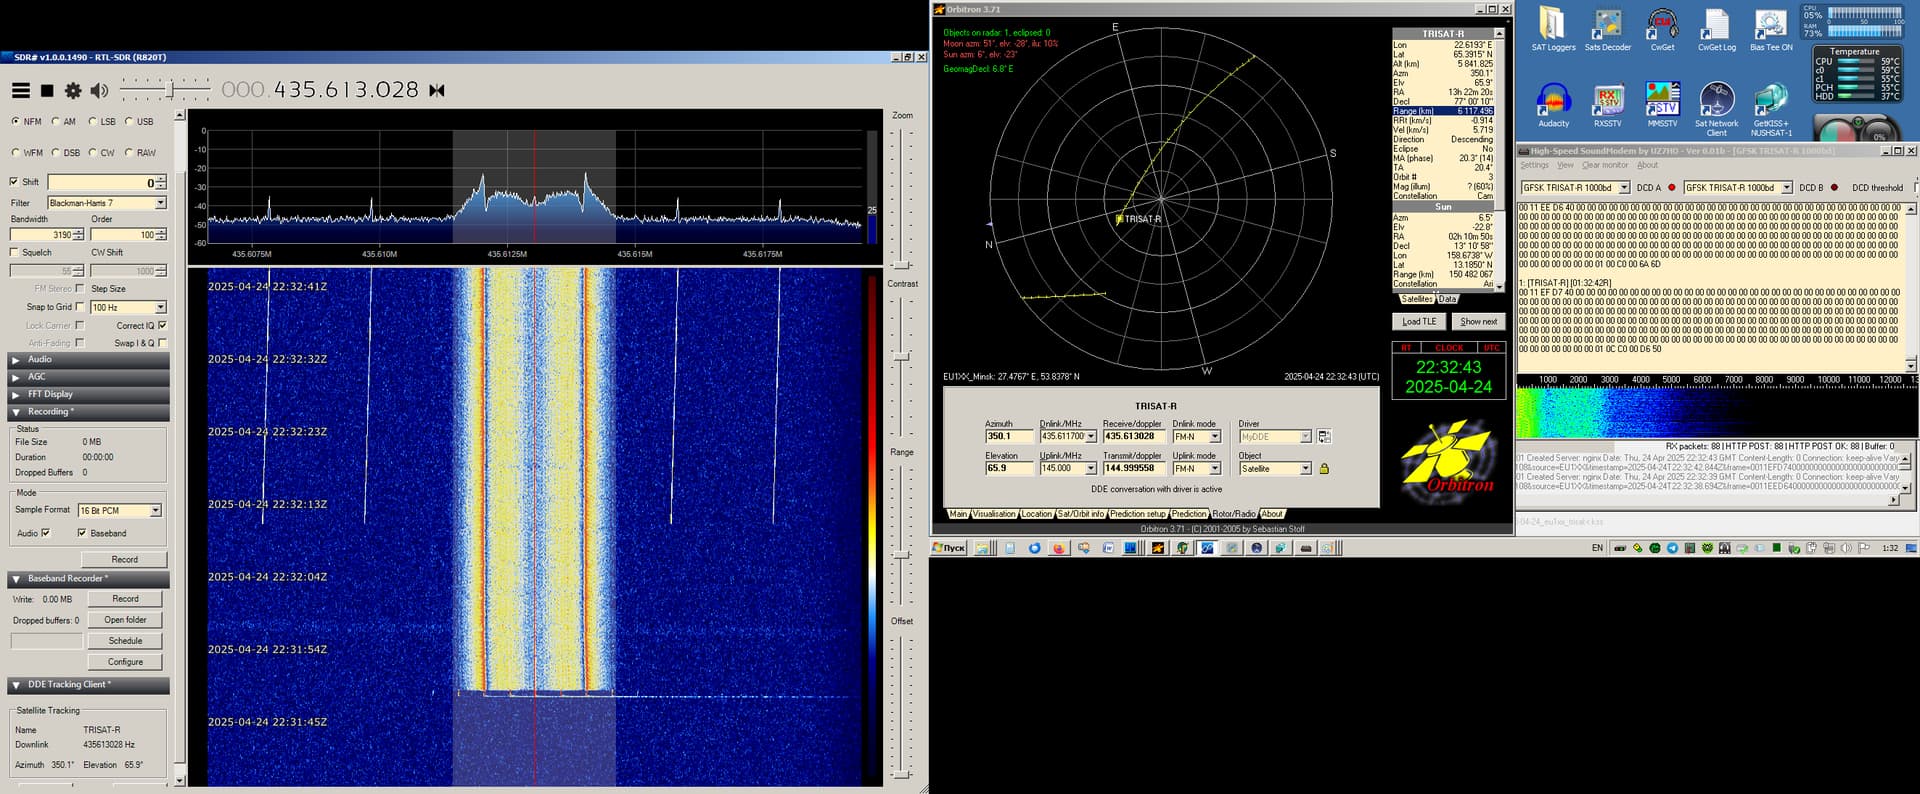Click Schedule in Baseband Recorder
Image resolution: width=1920 pixels, height=794 pixels.
[x=125, y=641]
